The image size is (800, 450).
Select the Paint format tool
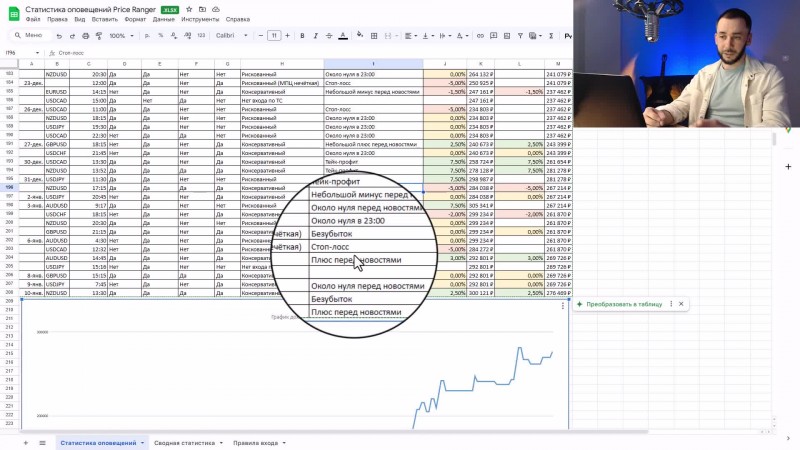pyautogui.click(x=99, y=36)
